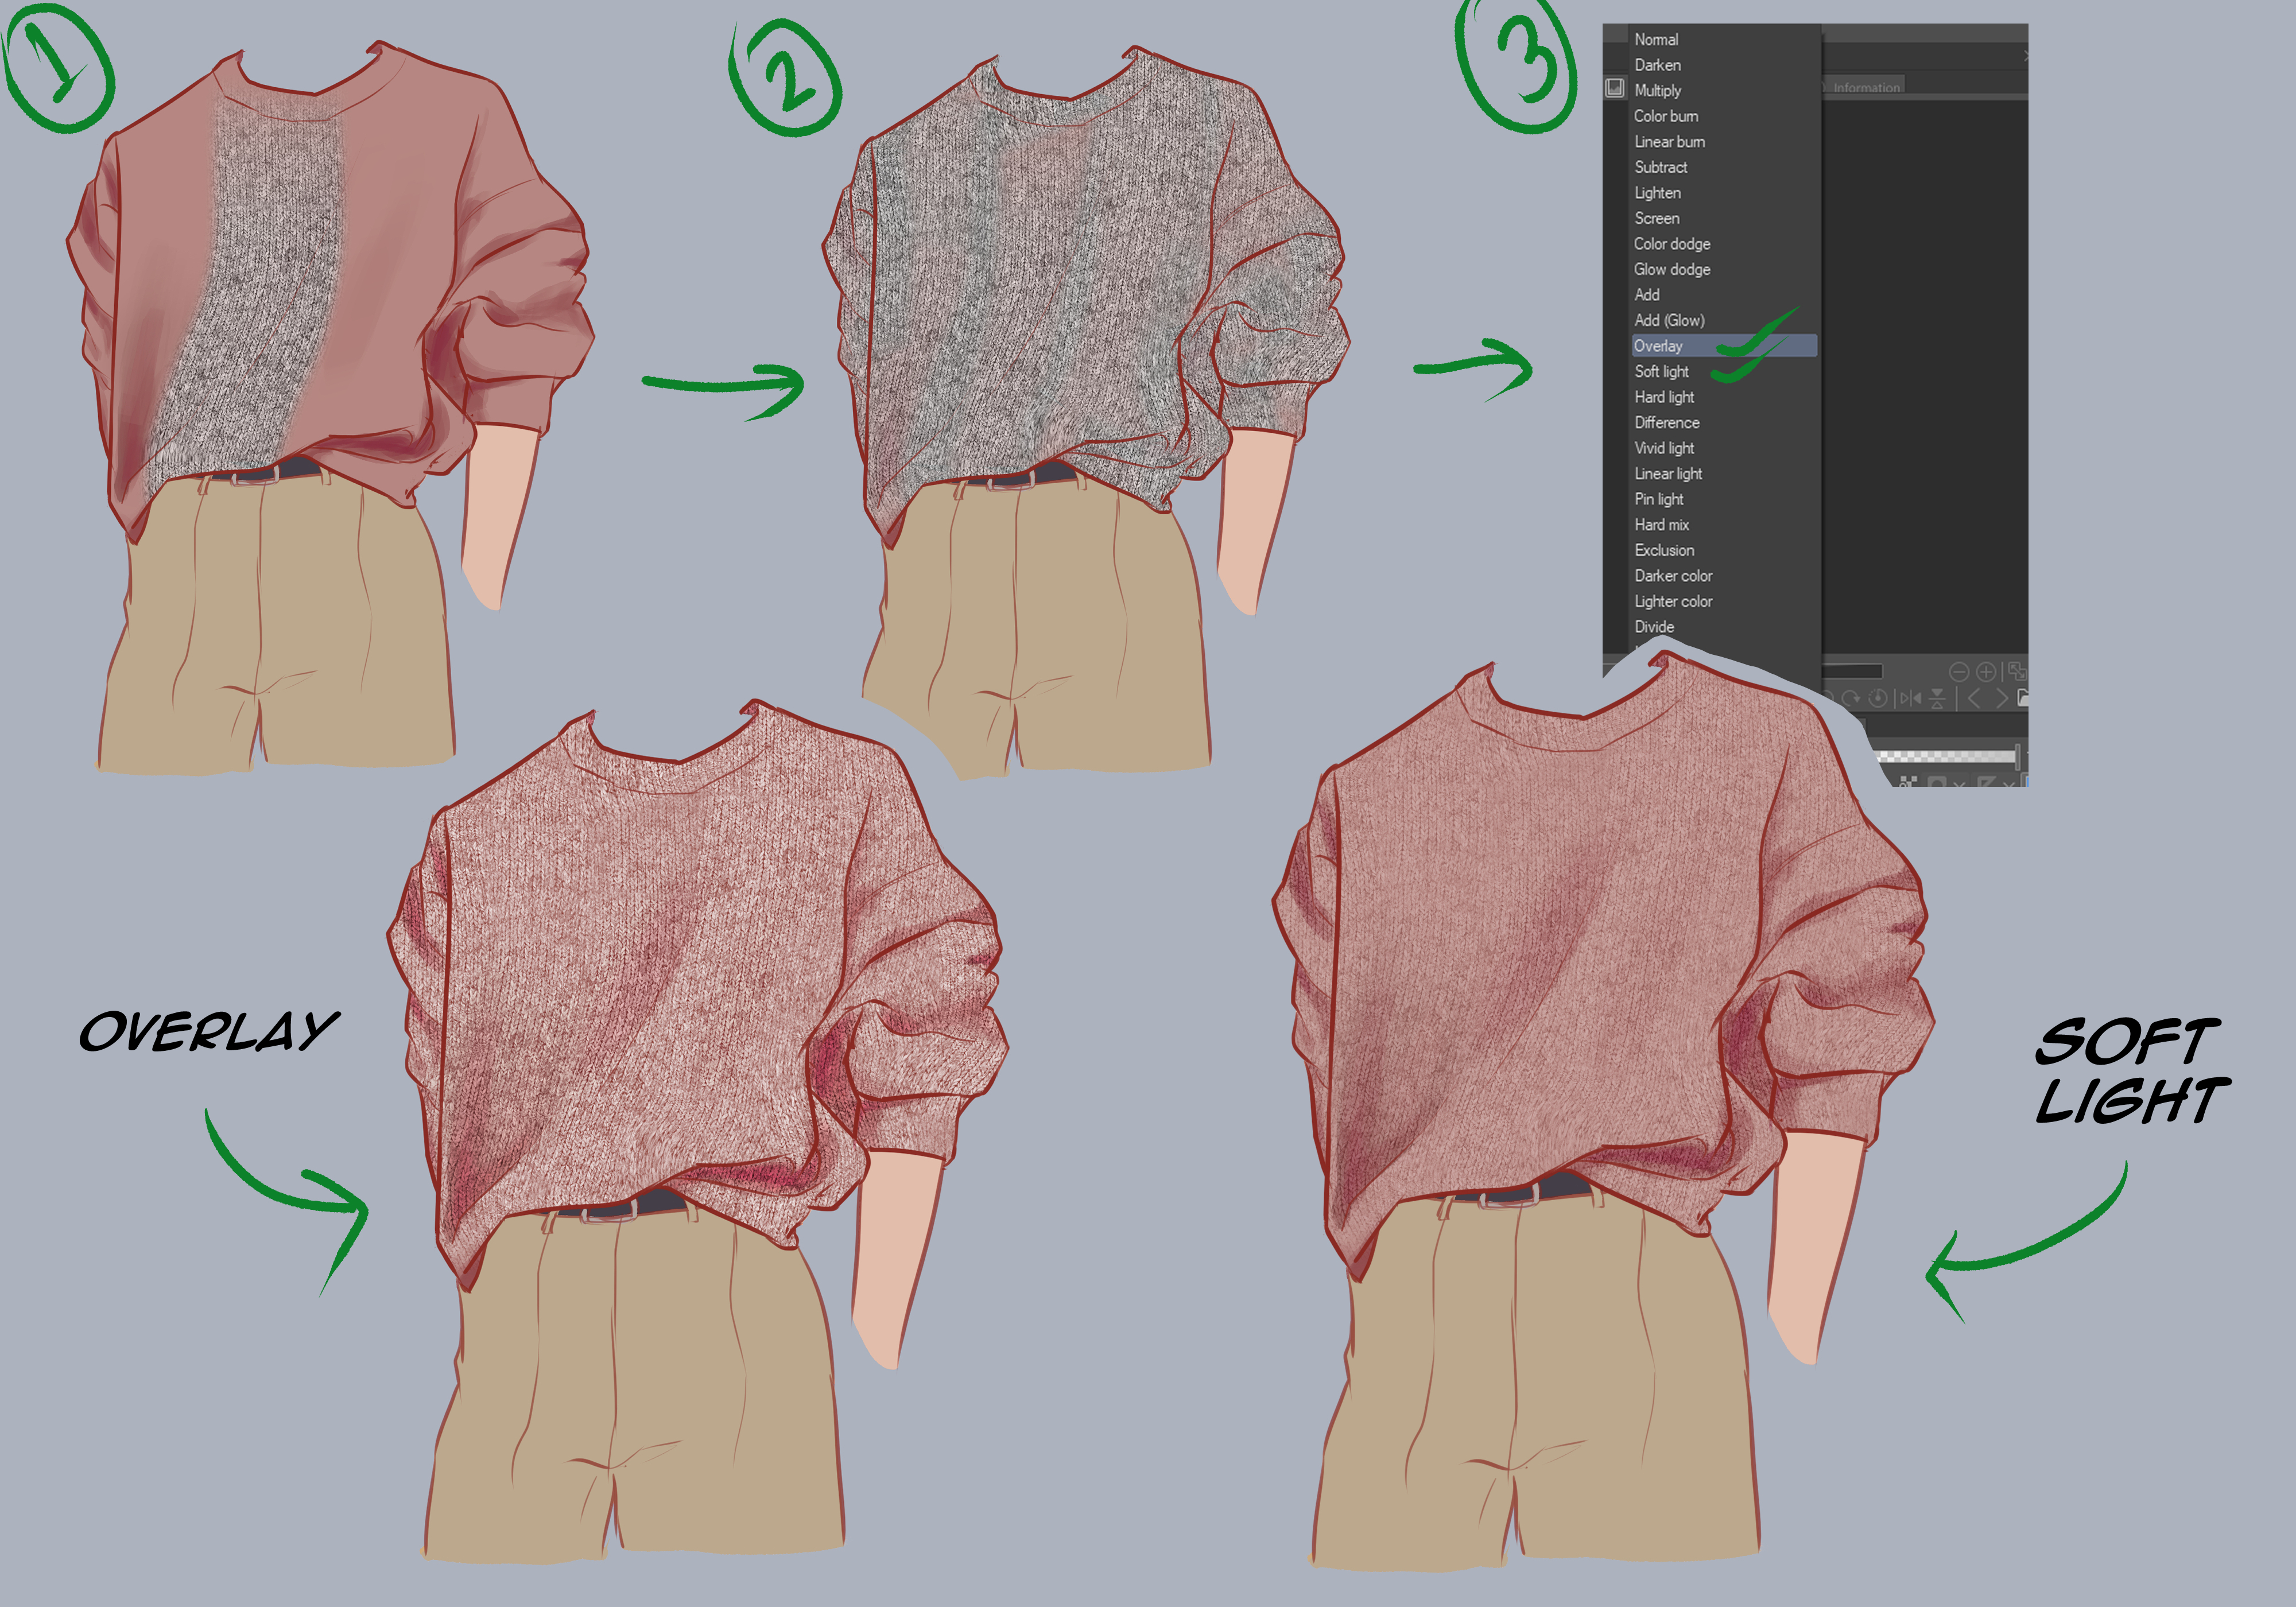Select Overlay blending mode

pos(1658,346)
